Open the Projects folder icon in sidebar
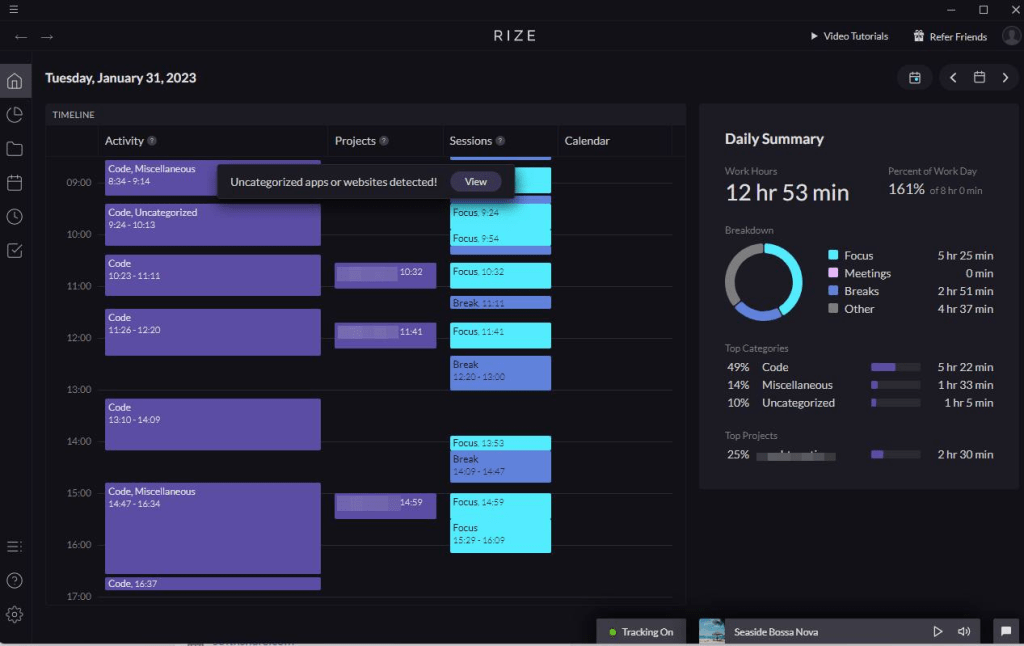The height and width of the screenshot is (646, 1024). 15,149
